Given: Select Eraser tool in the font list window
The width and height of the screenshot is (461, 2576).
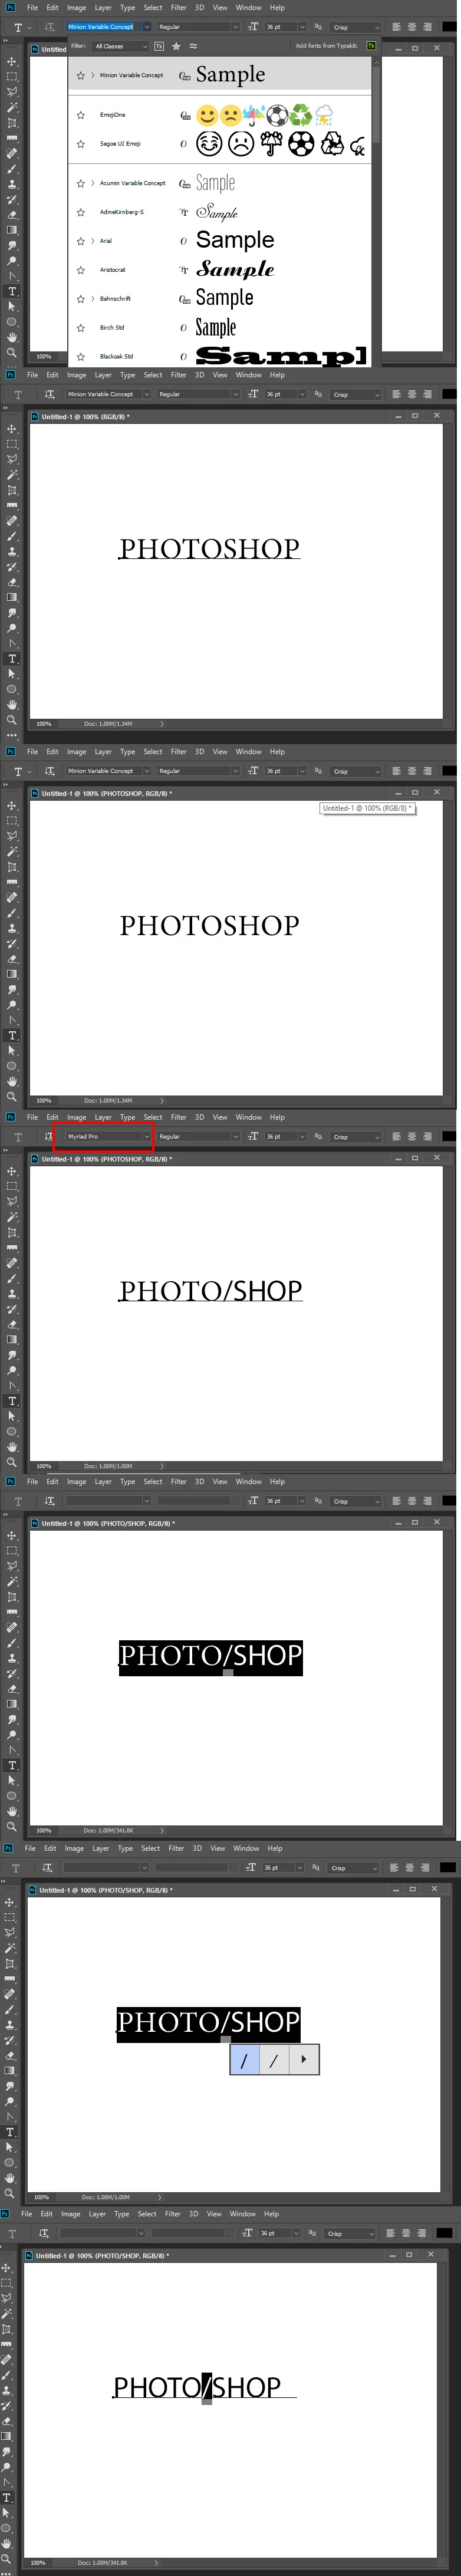Looking at the screenshot, I should (12, 215).
